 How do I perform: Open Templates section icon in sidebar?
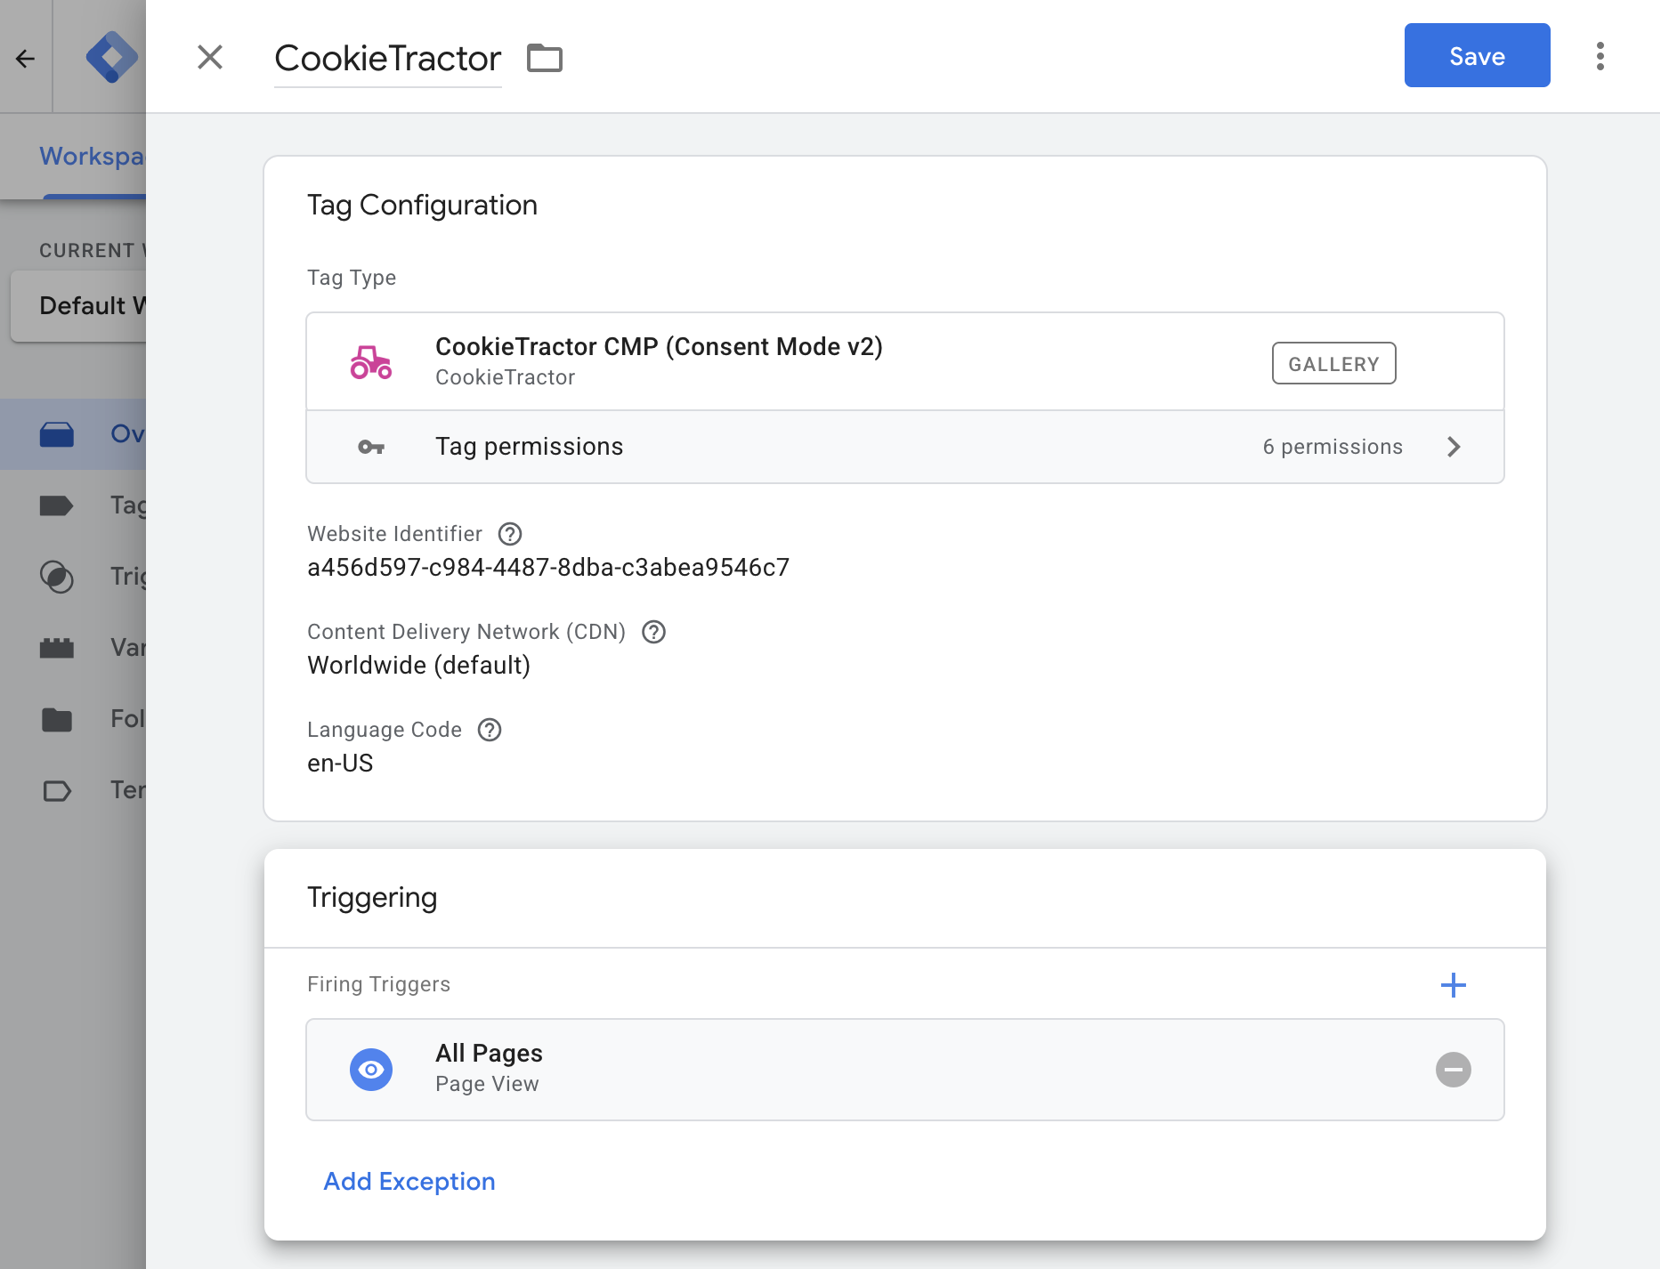pyautogui.click(x=57, y=790)
